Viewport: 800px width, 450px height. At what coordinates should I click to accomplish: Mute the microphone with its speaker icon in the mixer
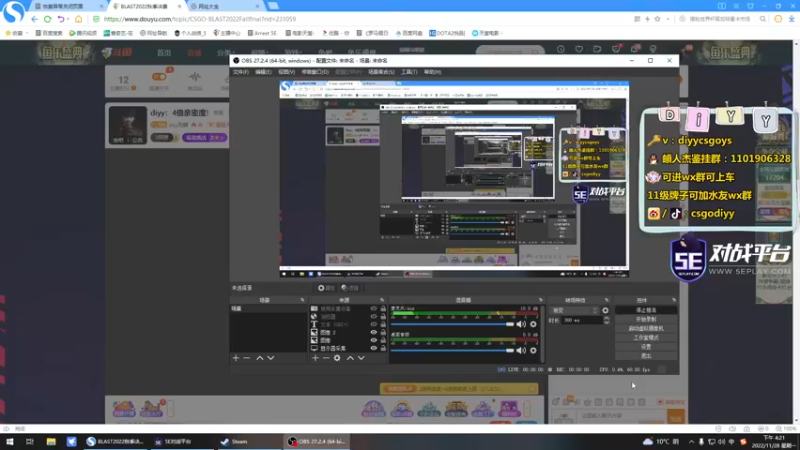point(521,324)
